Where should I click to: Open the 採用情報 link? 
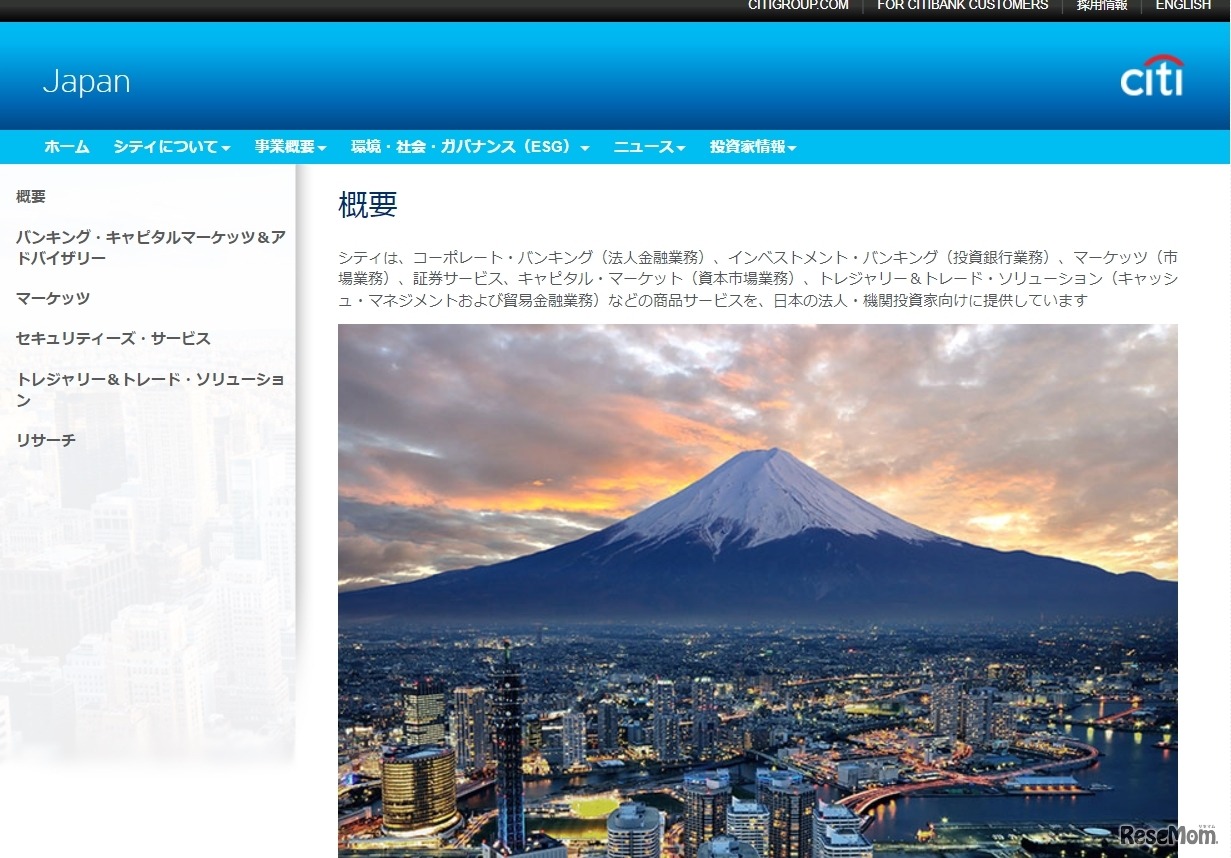pos(1101,5)
